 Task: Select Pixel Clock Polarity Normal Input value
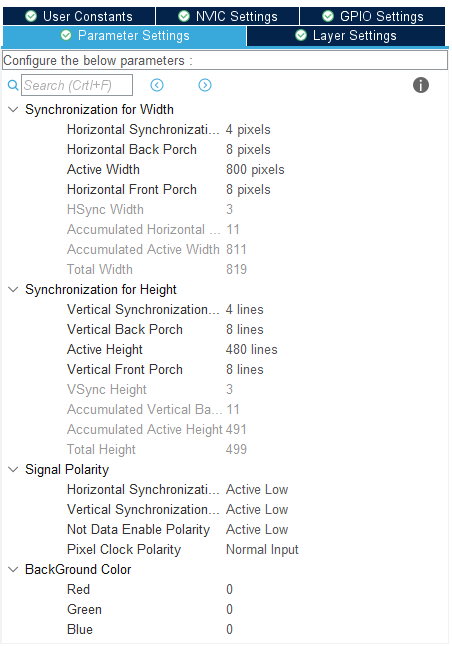(x=262, y=550)
